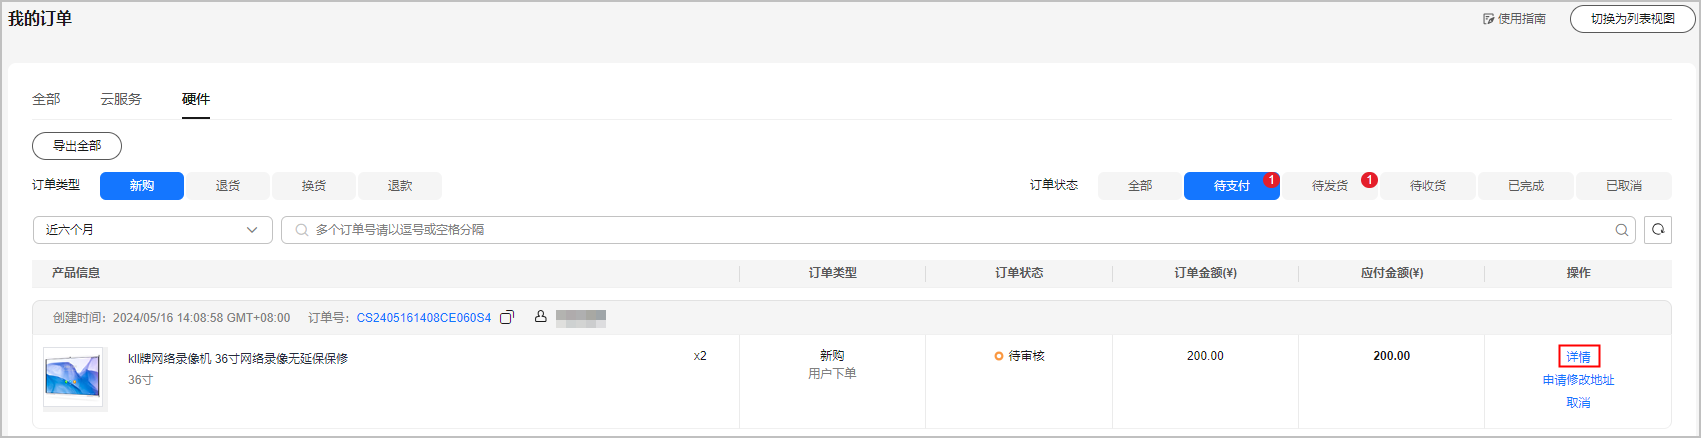
Task: Focus the order number search field
Action: [958, 230]
